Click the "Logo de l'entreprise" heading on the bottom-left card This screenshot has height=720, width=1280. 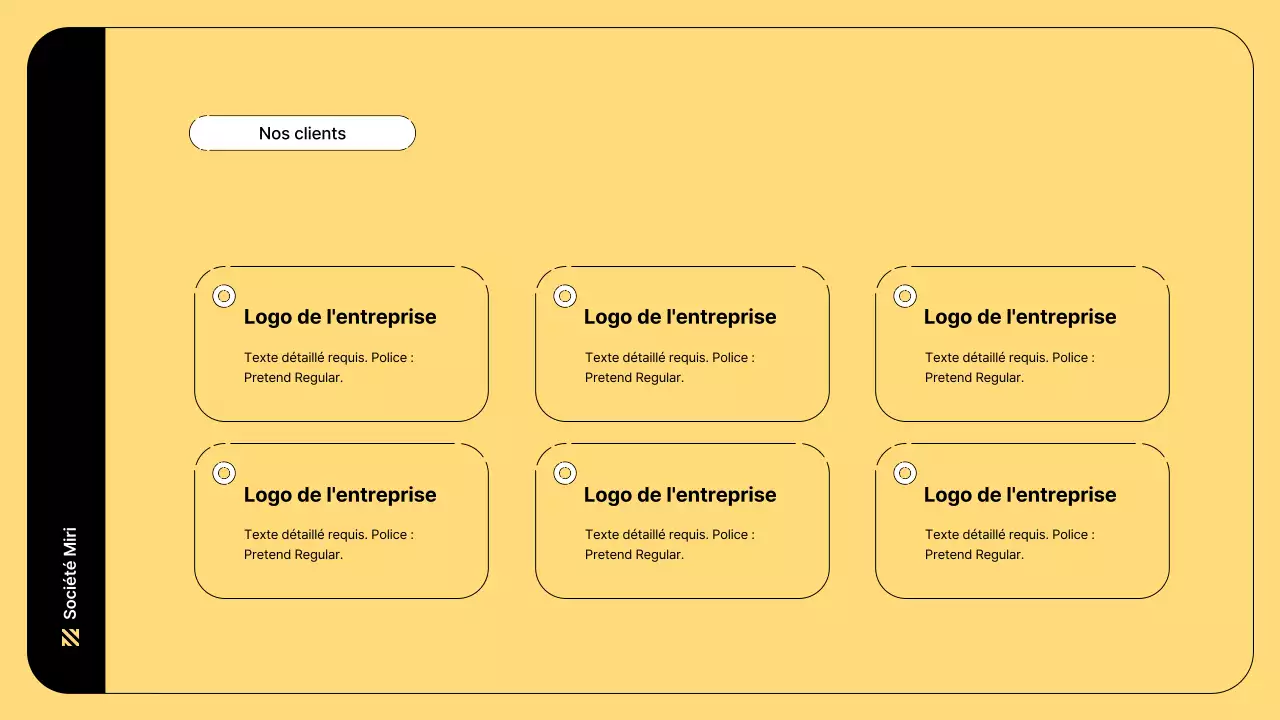pyautogui.click(x=340, y=494)
